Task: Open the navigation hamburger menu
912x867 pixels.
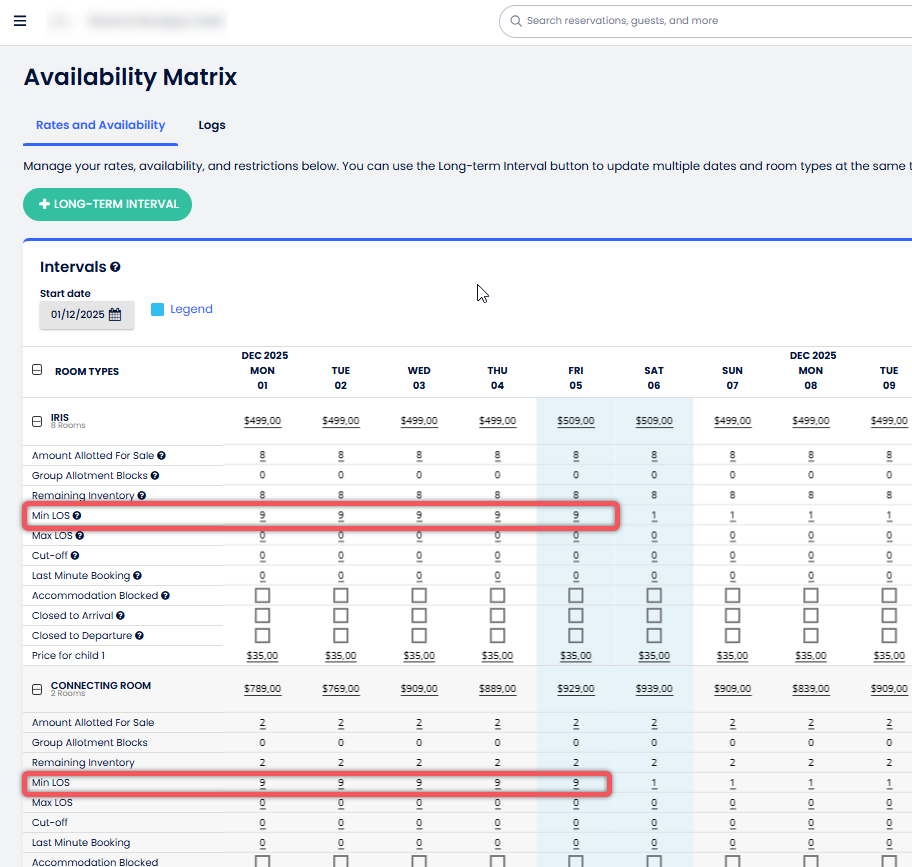Action: pyautogui.click(x=20, y=20)
